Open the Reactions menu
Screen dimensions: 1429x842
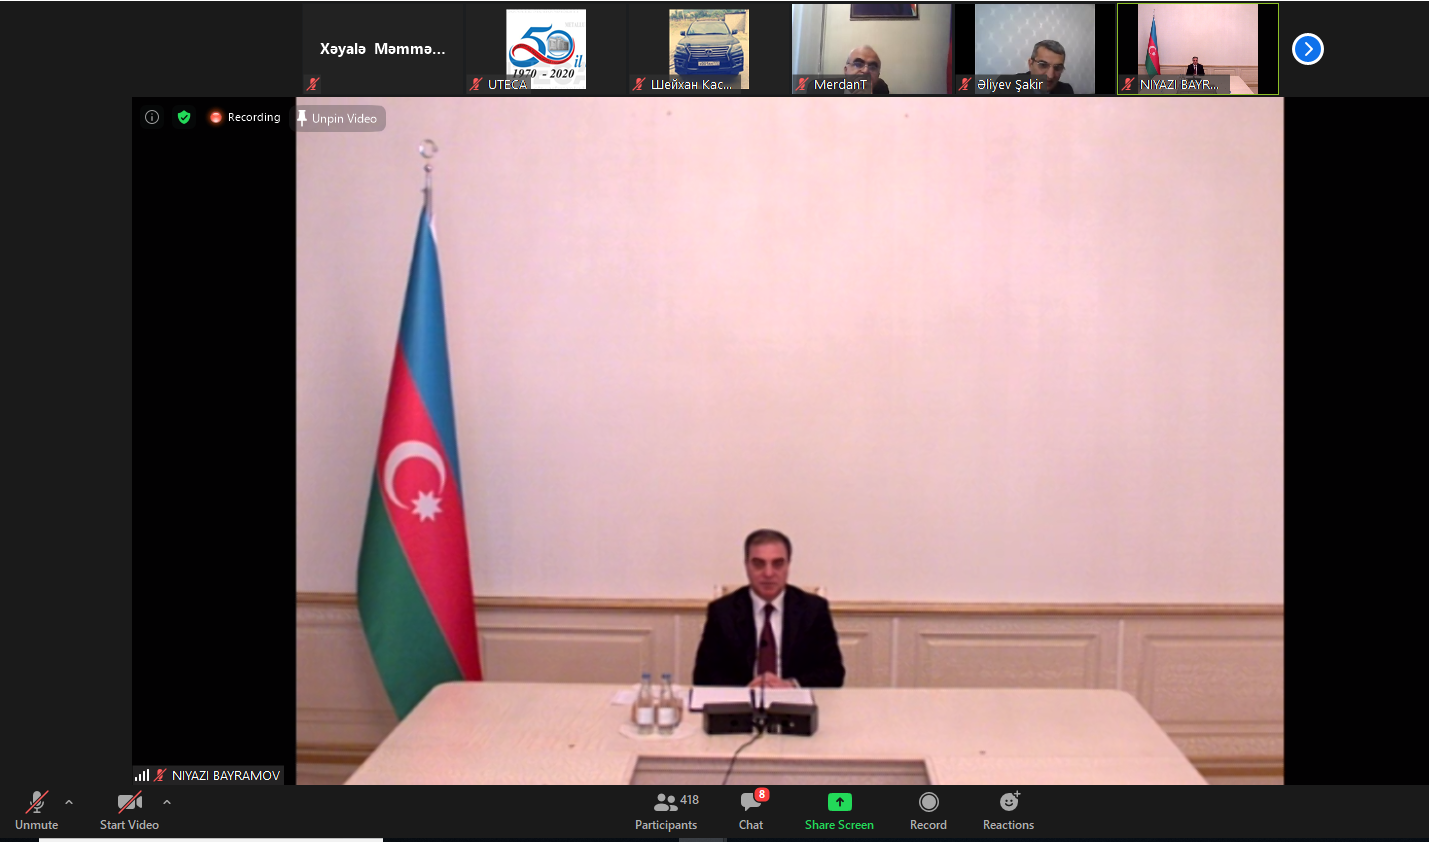point(1008,811)
